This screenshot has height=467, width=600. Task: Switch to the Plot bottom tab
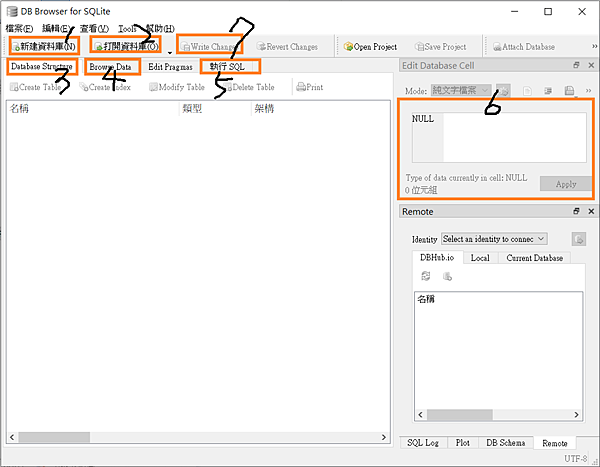(x=463, y=443)
